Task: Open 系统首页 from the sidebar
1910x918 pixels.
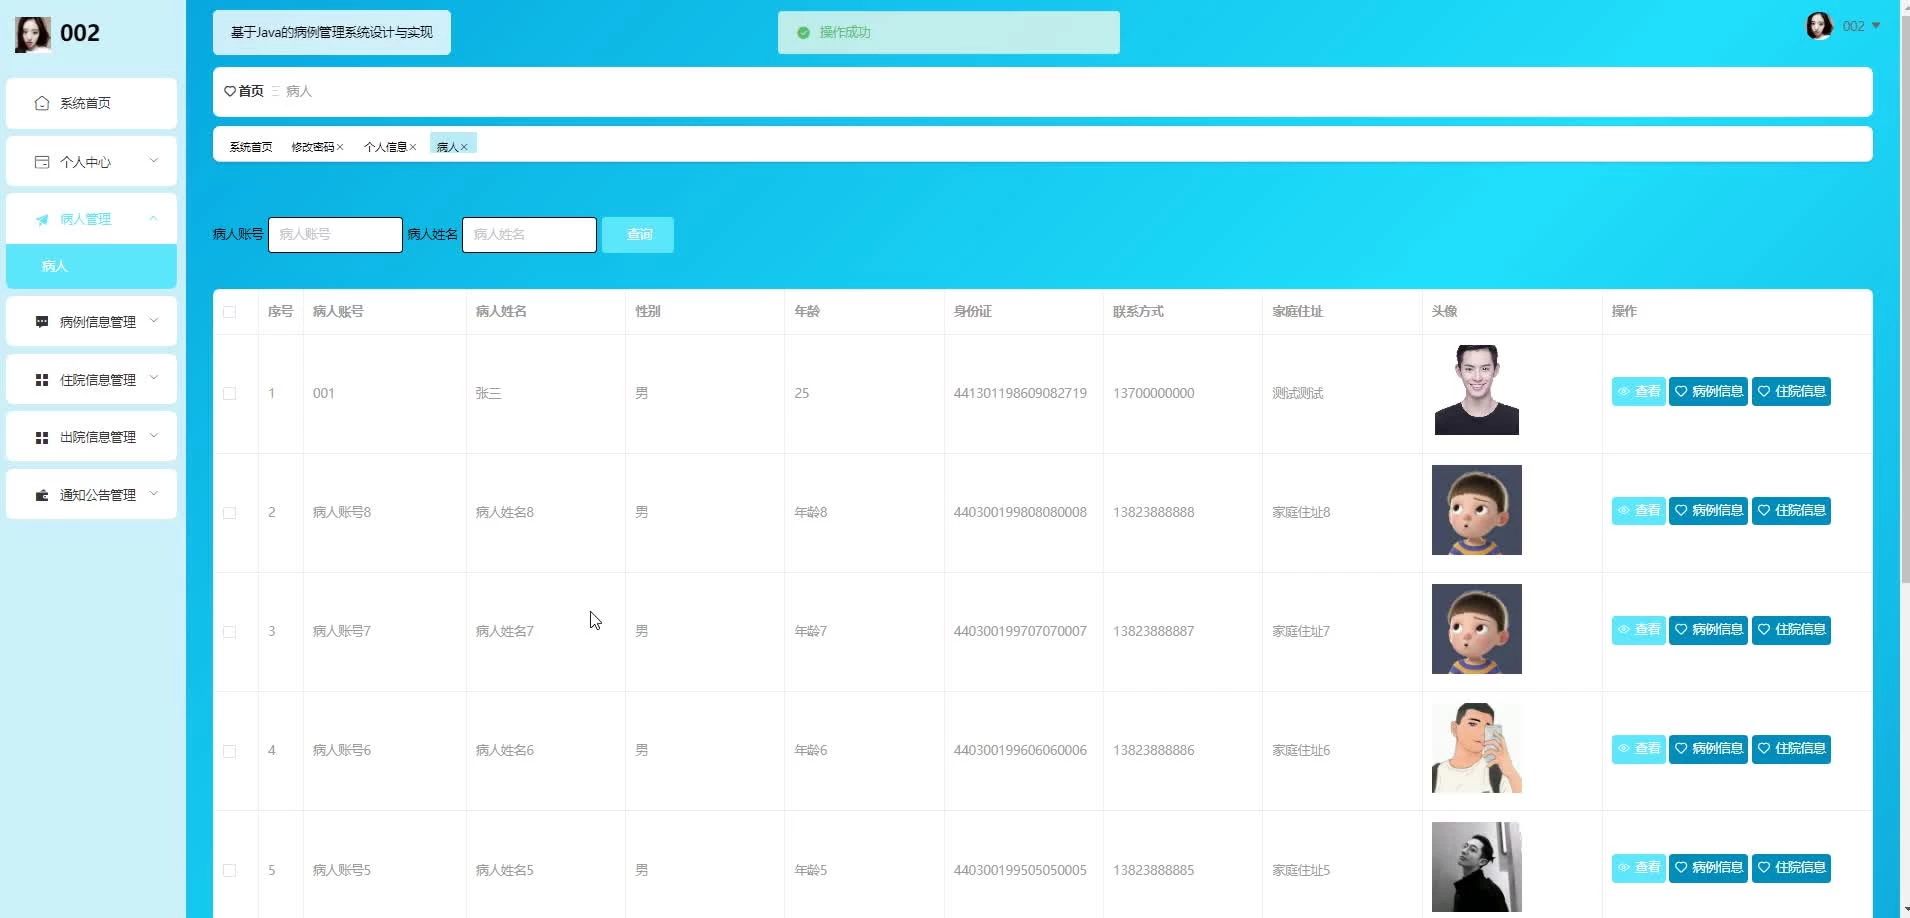Action: pyautogui.click(x=91, y=103)
